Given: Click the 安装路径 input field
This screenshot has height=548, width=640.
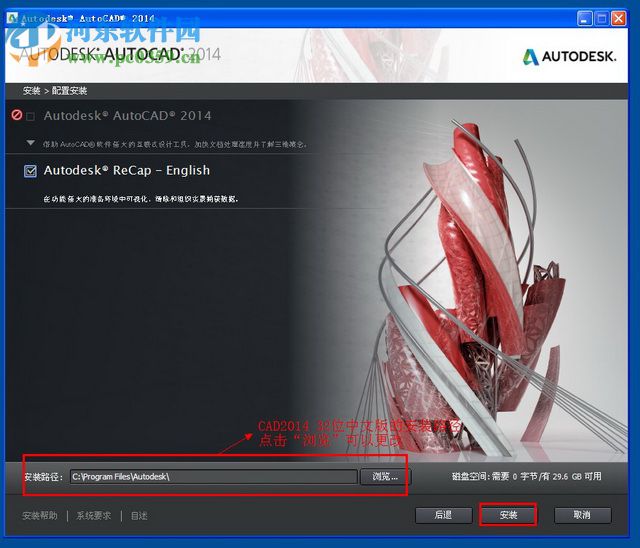Looking at the screenshot, I should pos(213,476).
